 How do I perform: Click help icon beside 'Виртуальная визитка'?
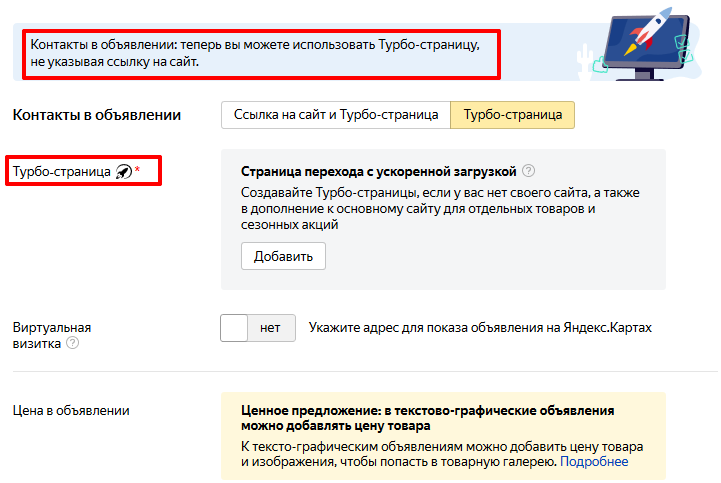click(73, 343)
